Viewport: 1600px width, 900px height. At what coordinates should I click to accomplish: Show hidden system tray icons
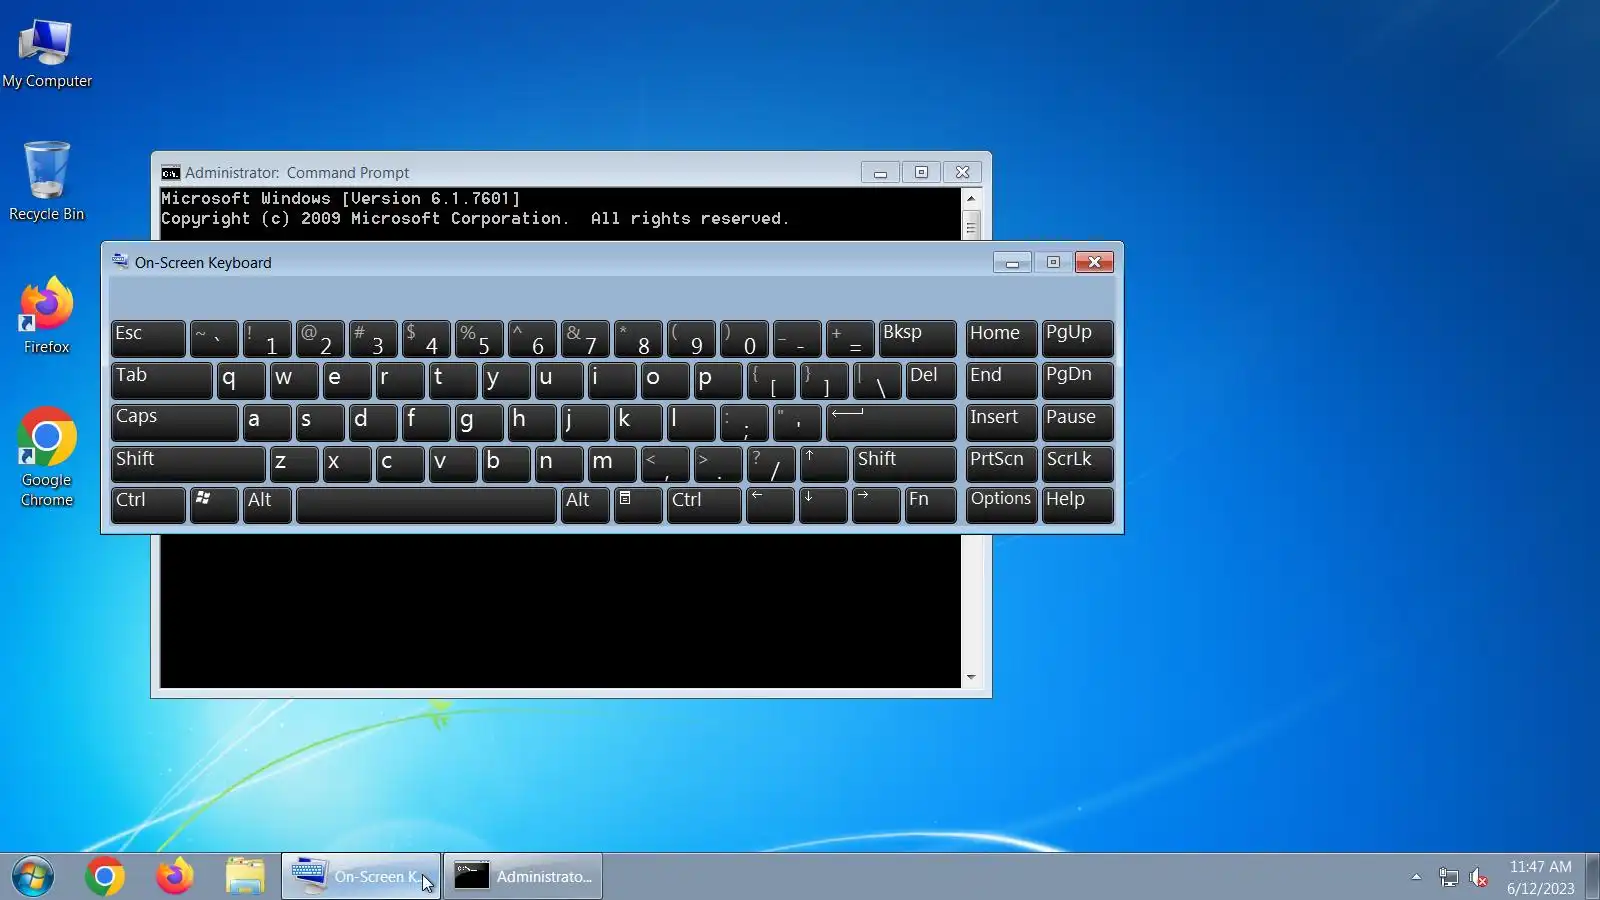pyautogui.click(x=1416, y=877)
